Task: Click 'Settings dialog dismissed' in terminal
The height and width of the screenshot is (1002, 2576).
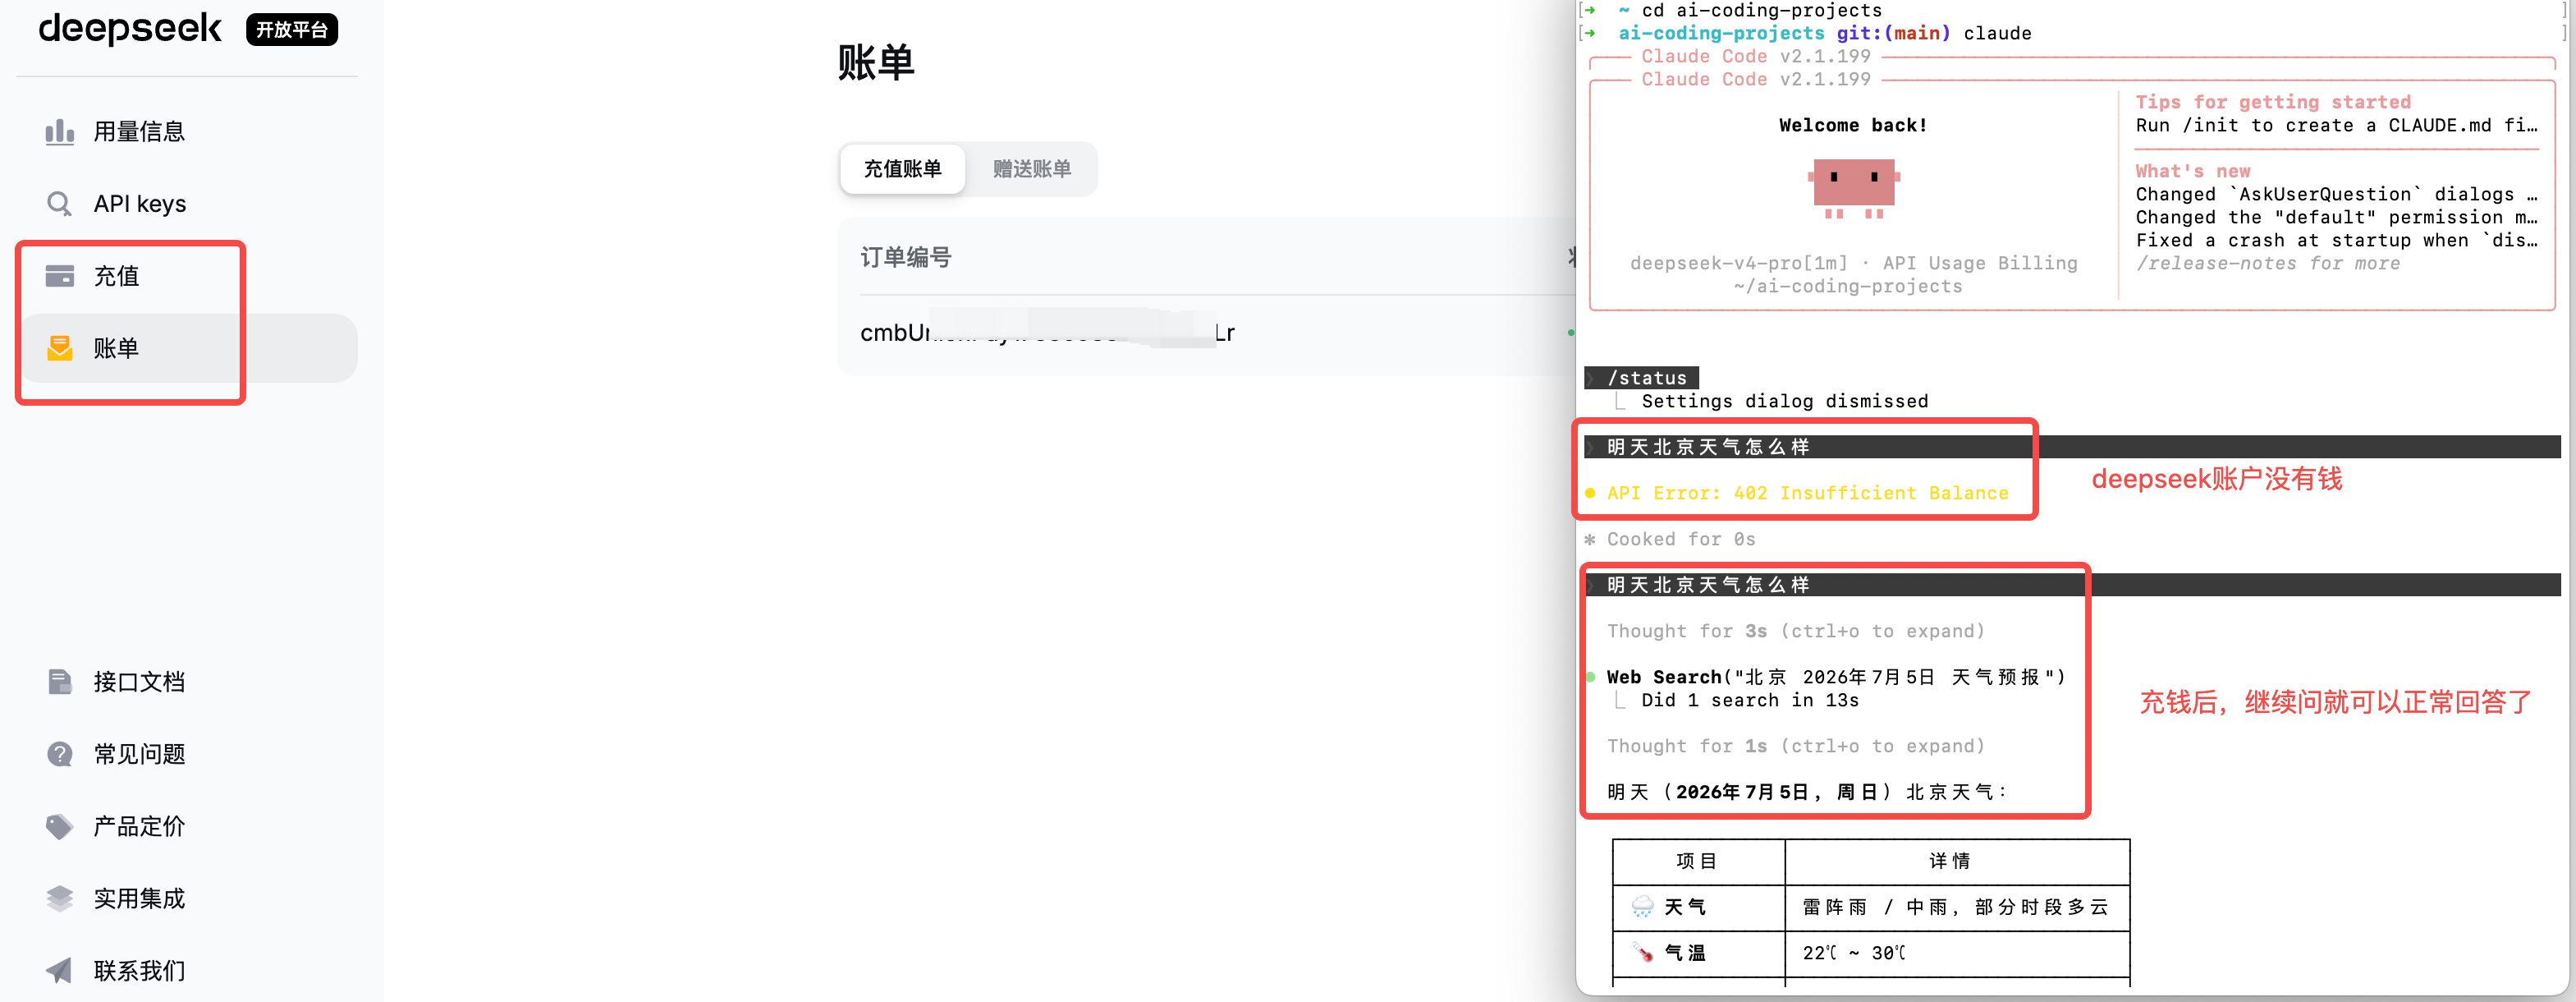Action: point(1785,401)
